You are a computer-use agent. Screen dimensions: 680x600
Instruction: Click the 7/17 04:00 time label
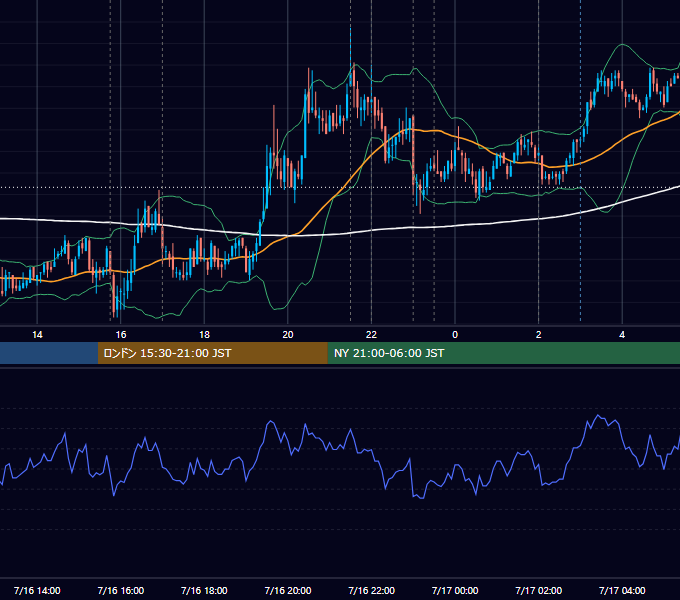pos(622,590)
